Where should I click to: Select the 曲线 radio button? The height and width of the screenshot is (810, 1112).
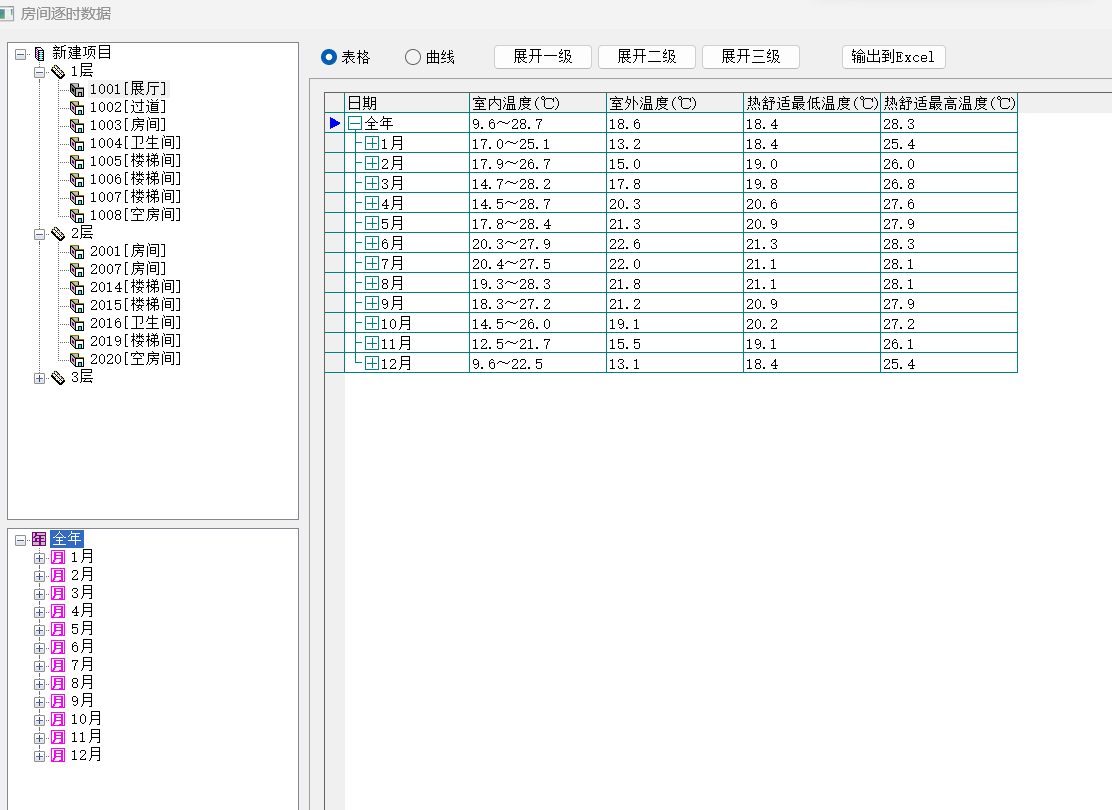tap(413, 57)
